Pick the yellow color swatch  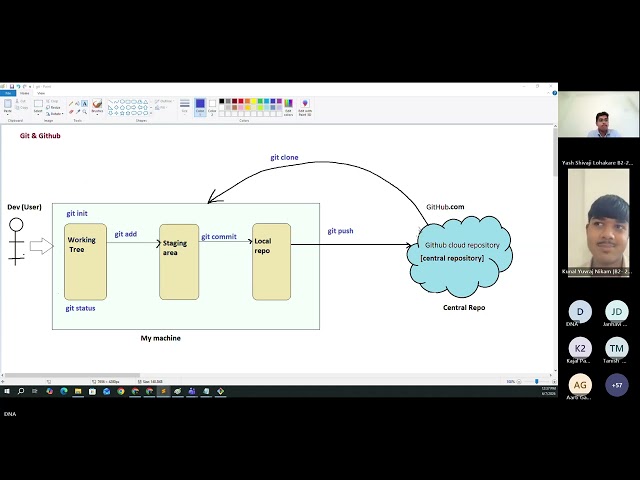(253, 101)
